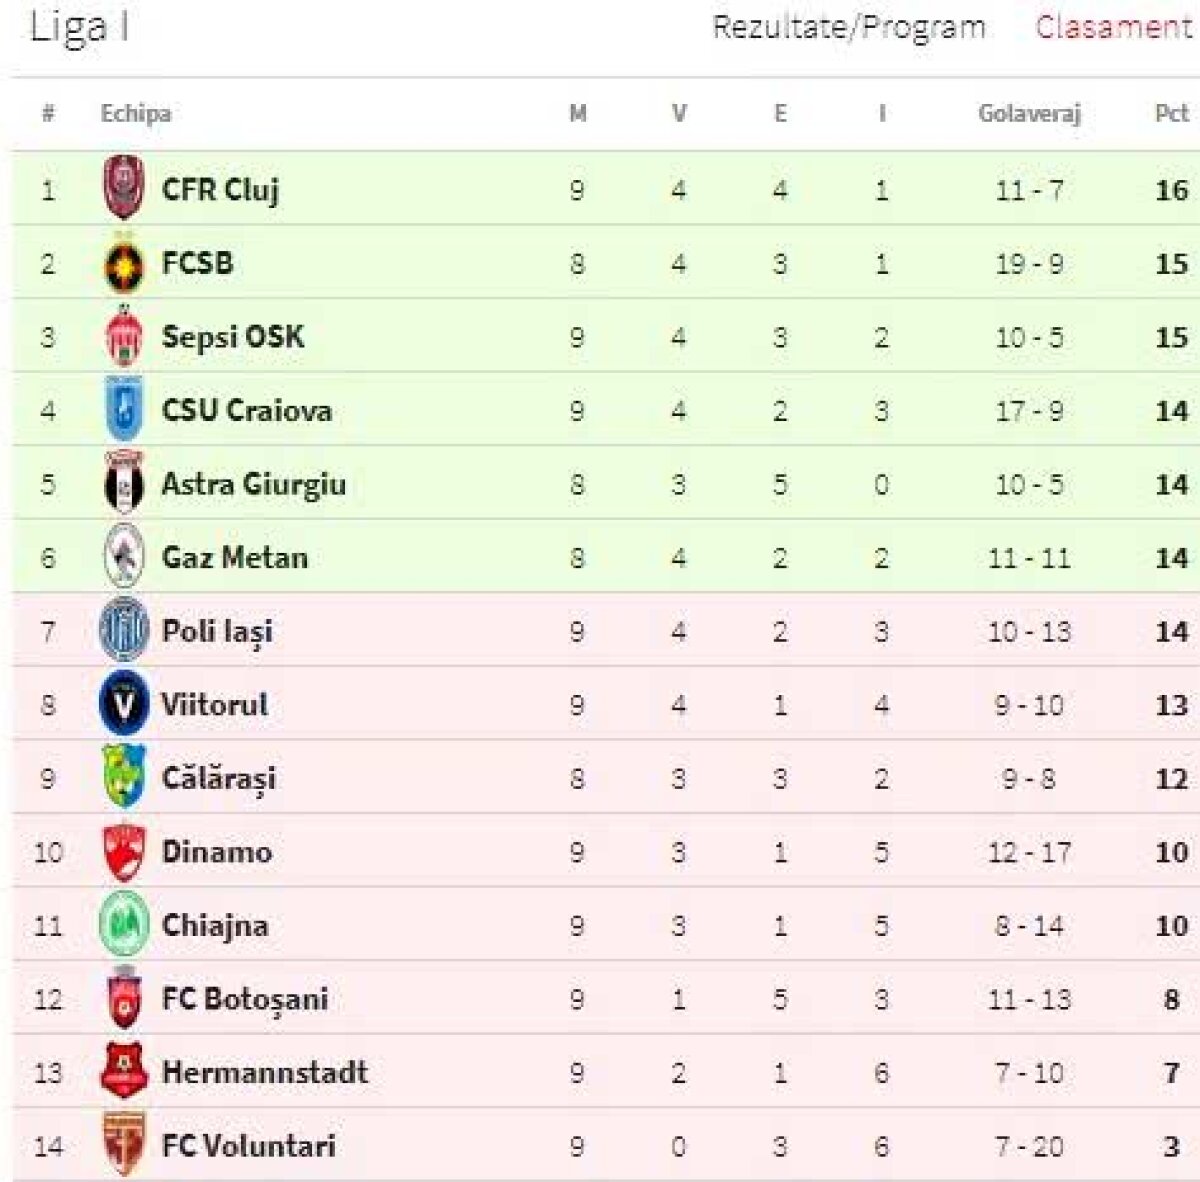This screenshot has width=1200, height=1182.
Task: Sort the table by the Pct column
Action: point(1171,113)
